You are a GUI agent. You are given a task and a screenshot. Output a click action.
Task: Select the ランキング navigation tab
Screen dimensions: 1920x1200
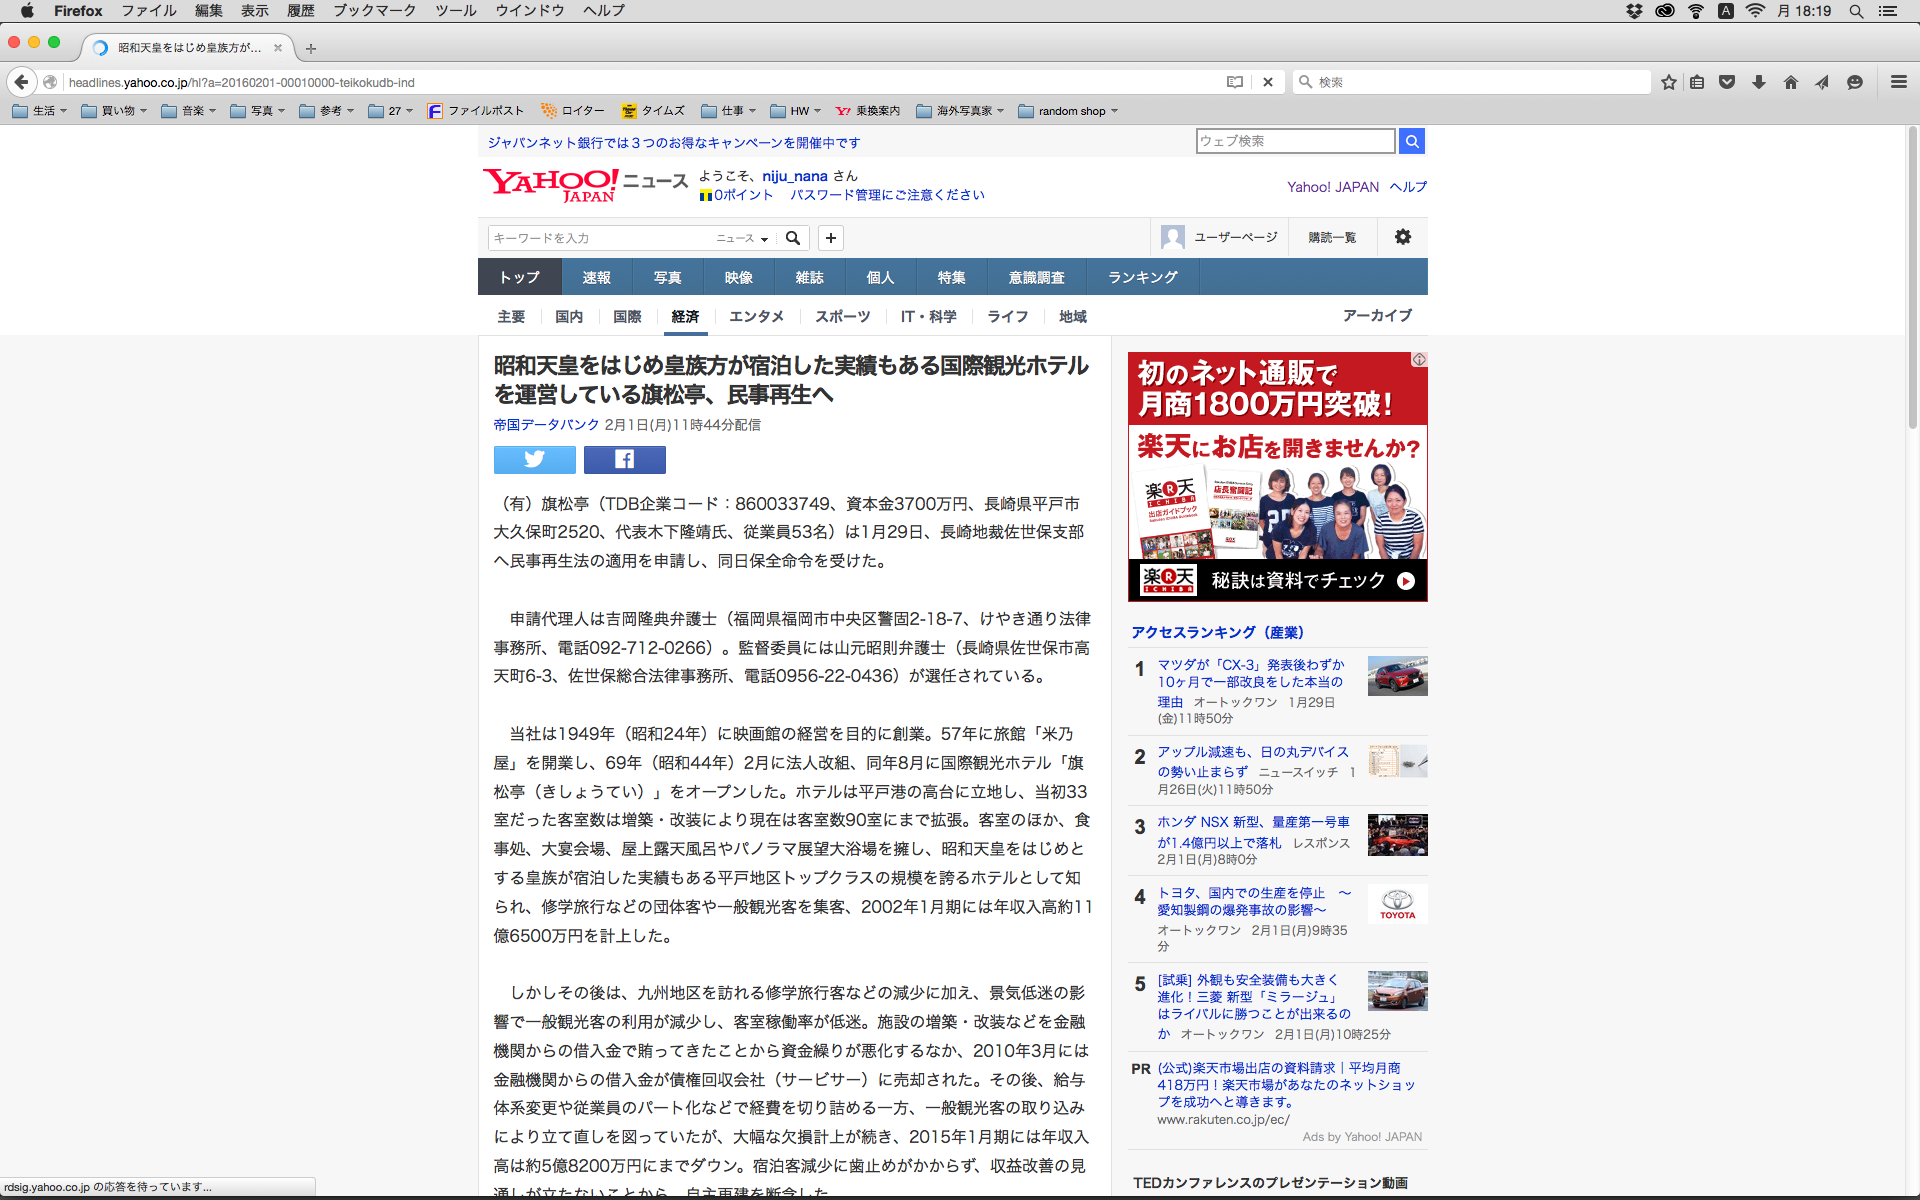point(1142,277)
